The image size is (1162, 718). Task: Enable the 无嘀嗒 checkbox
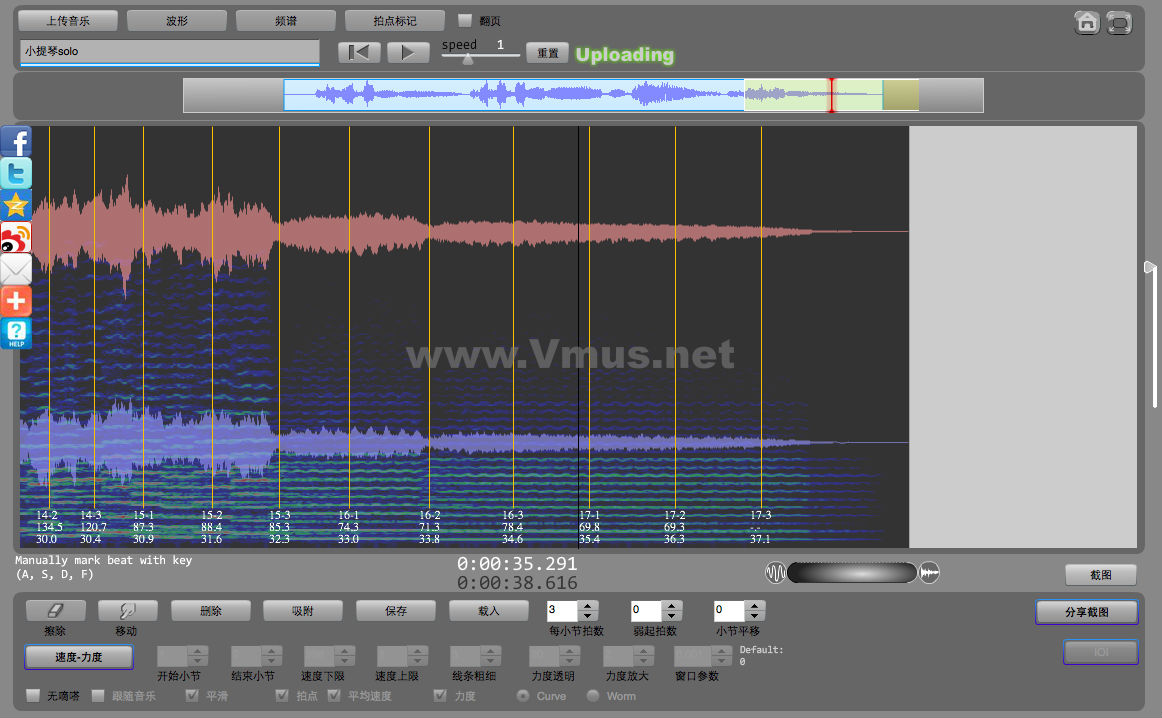click(x=33, y=695)
